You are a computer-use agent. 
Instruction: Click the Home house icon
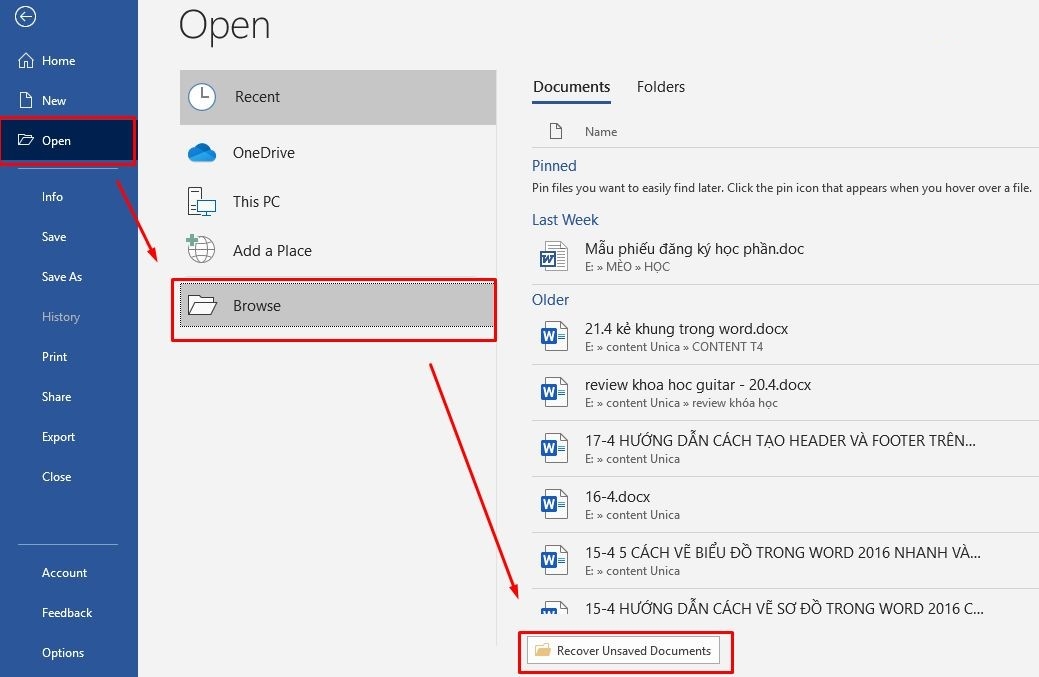[26, 61]
